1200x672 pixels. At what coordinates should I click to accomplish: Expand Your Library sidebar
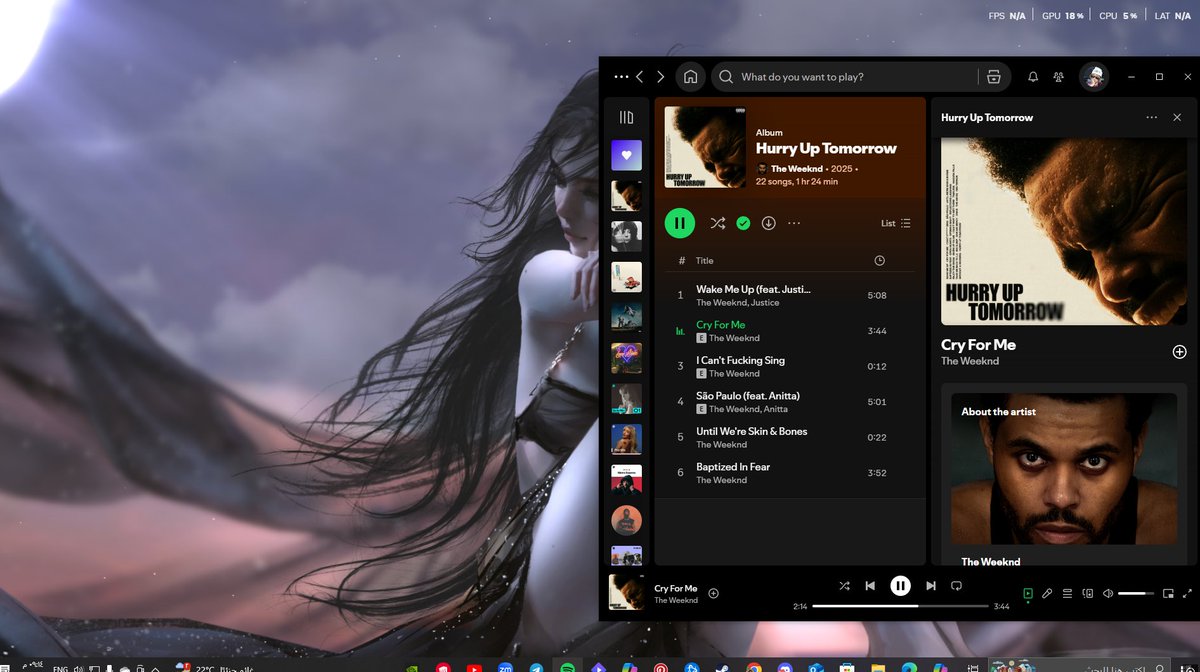click(627, 117)
